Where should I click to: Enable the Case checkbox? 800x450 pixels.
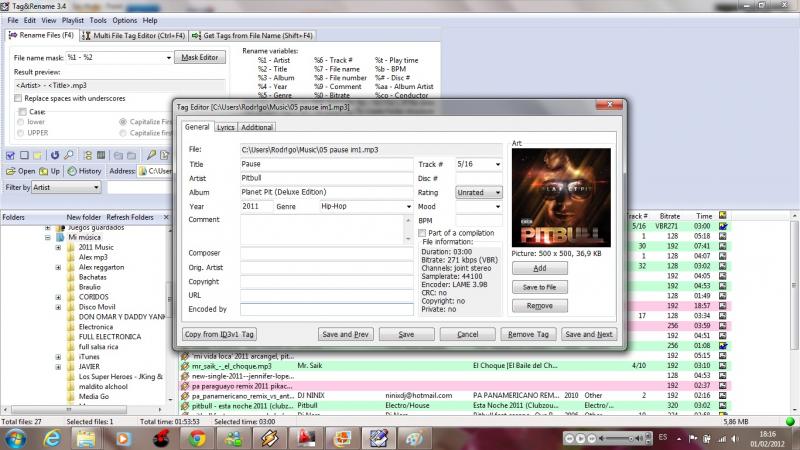coord(19,111)
